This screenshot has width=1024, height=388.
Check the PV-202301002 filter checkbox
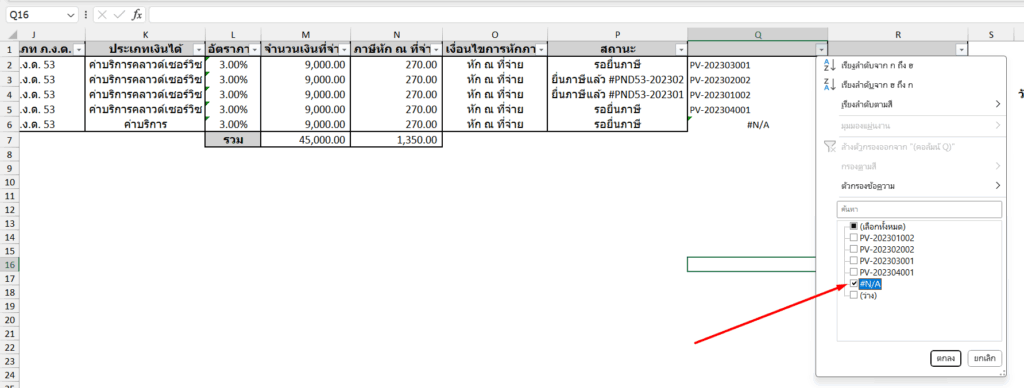[854, 238]
